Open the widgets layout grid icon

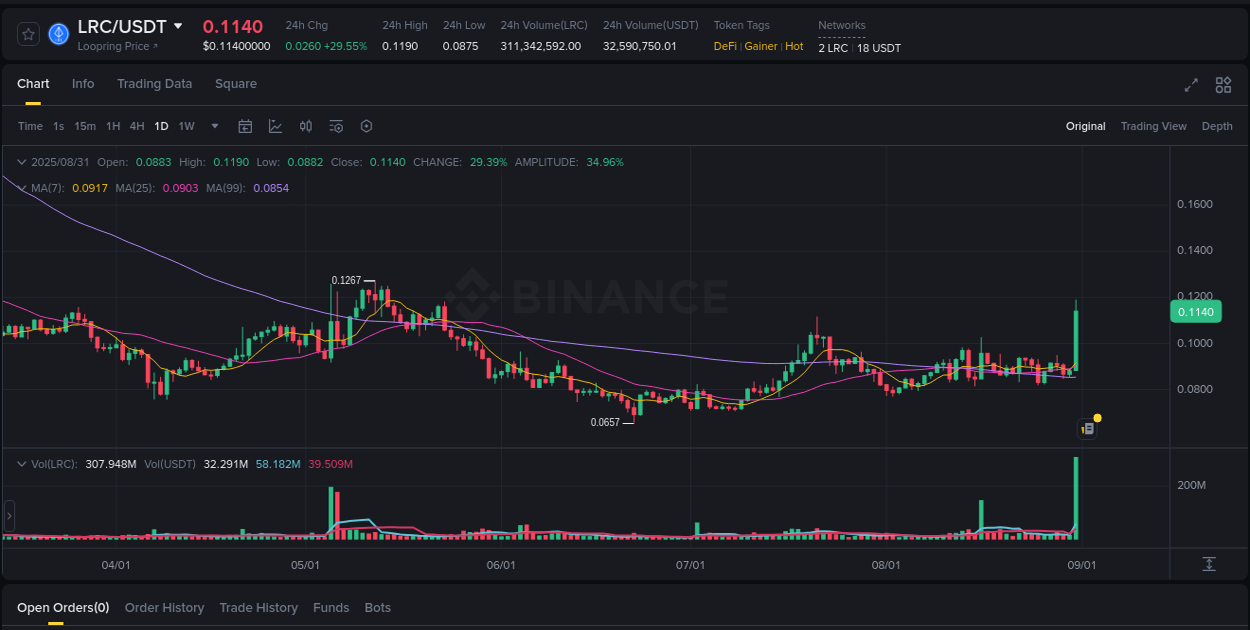click(x=1222, y=85)
